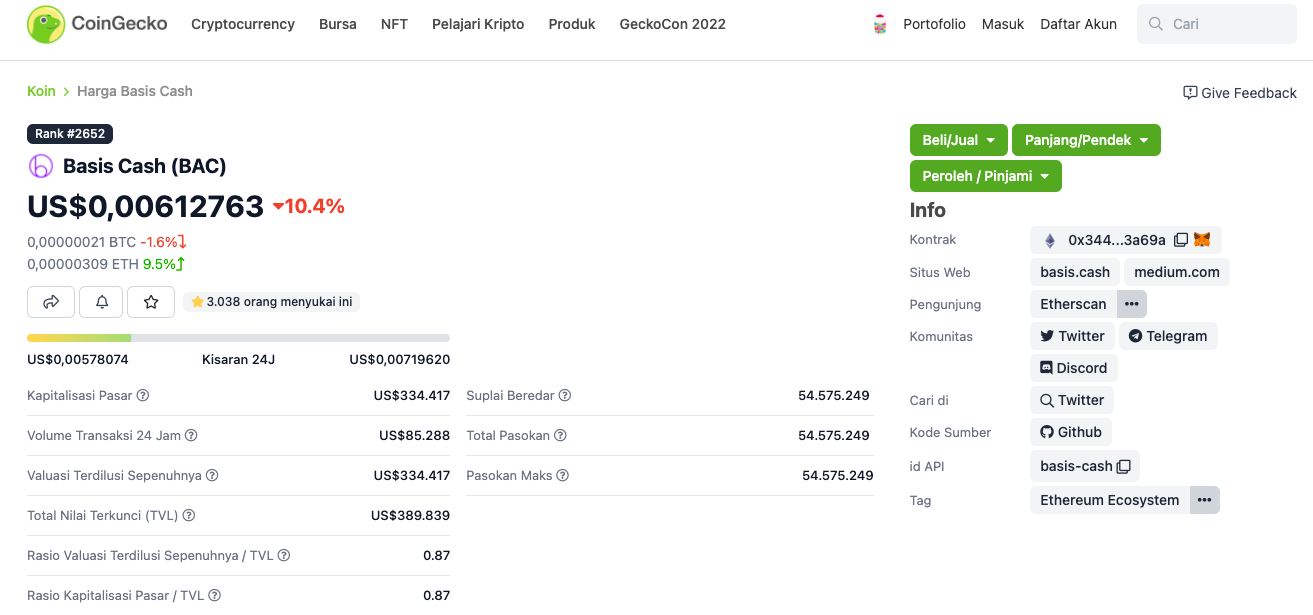
Task: Open the Peroleh / Pinjami dropdown
Action: coord(985,176)
